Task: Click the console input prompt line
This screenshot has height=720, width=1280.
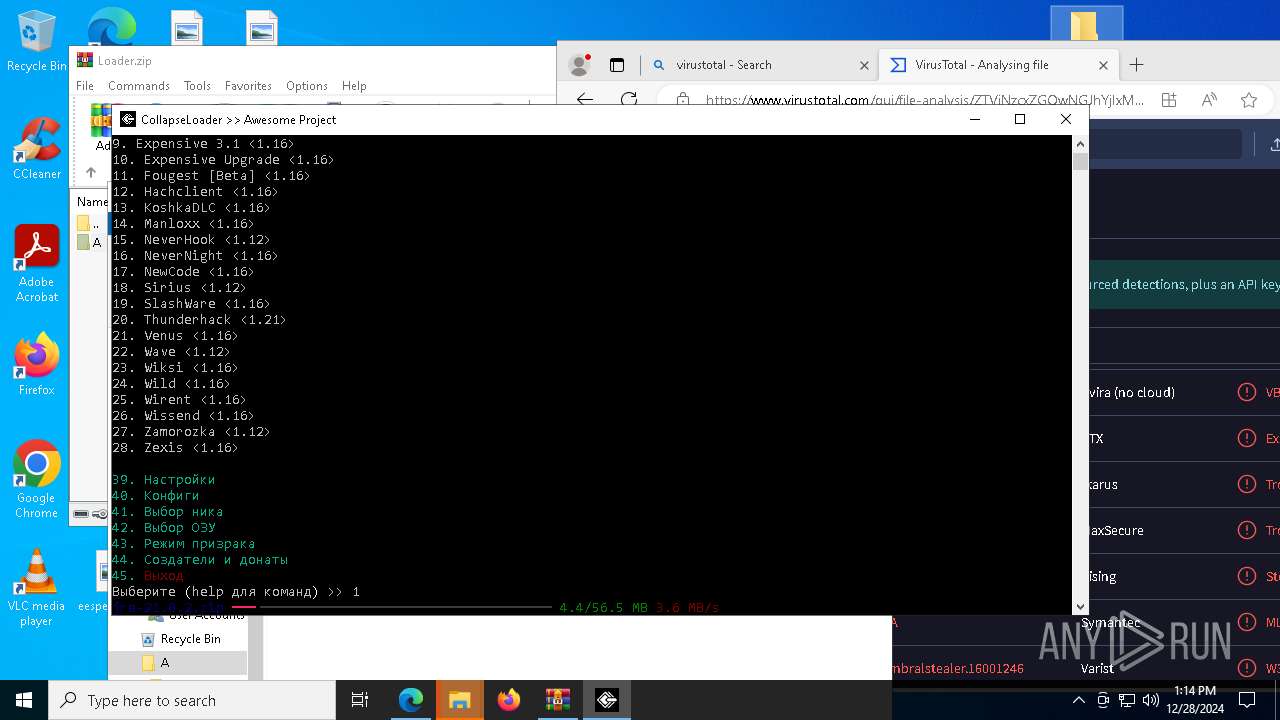Action: pos(236,592)
